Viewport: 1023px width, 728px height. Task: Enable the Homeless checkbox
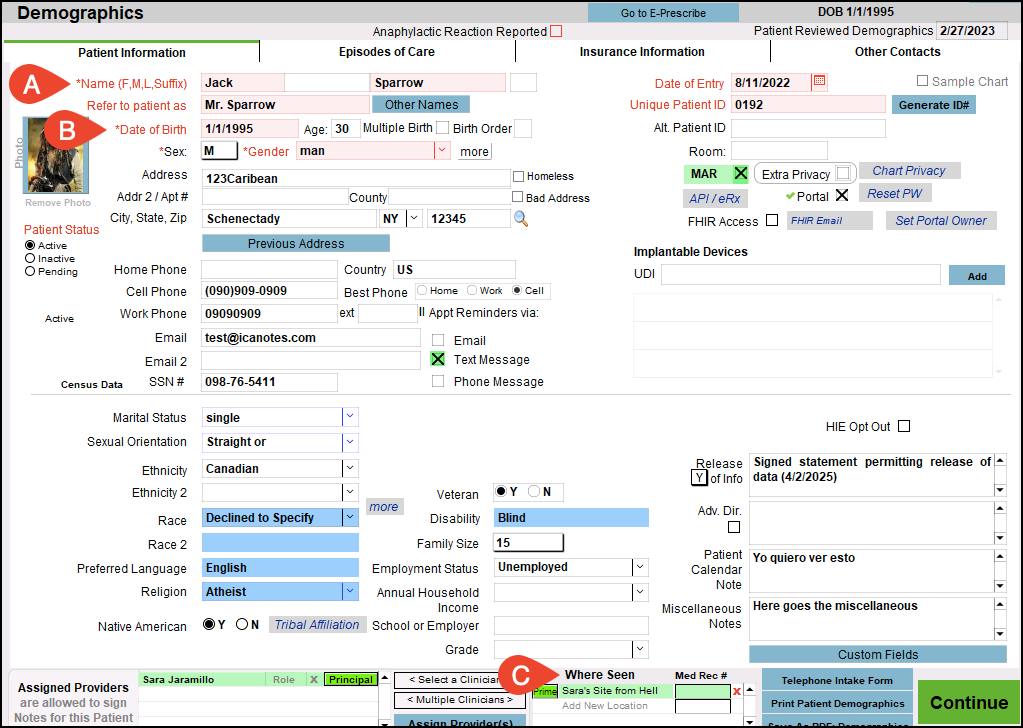coord(518,176)
